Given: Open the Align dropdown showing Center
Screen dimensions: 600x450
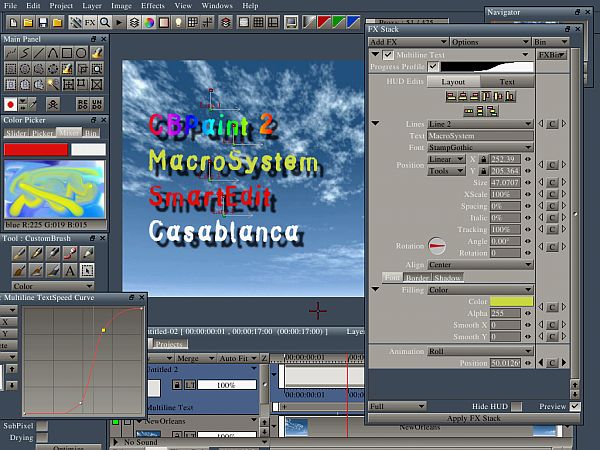Looking at the screenshot, I should 480,265.
